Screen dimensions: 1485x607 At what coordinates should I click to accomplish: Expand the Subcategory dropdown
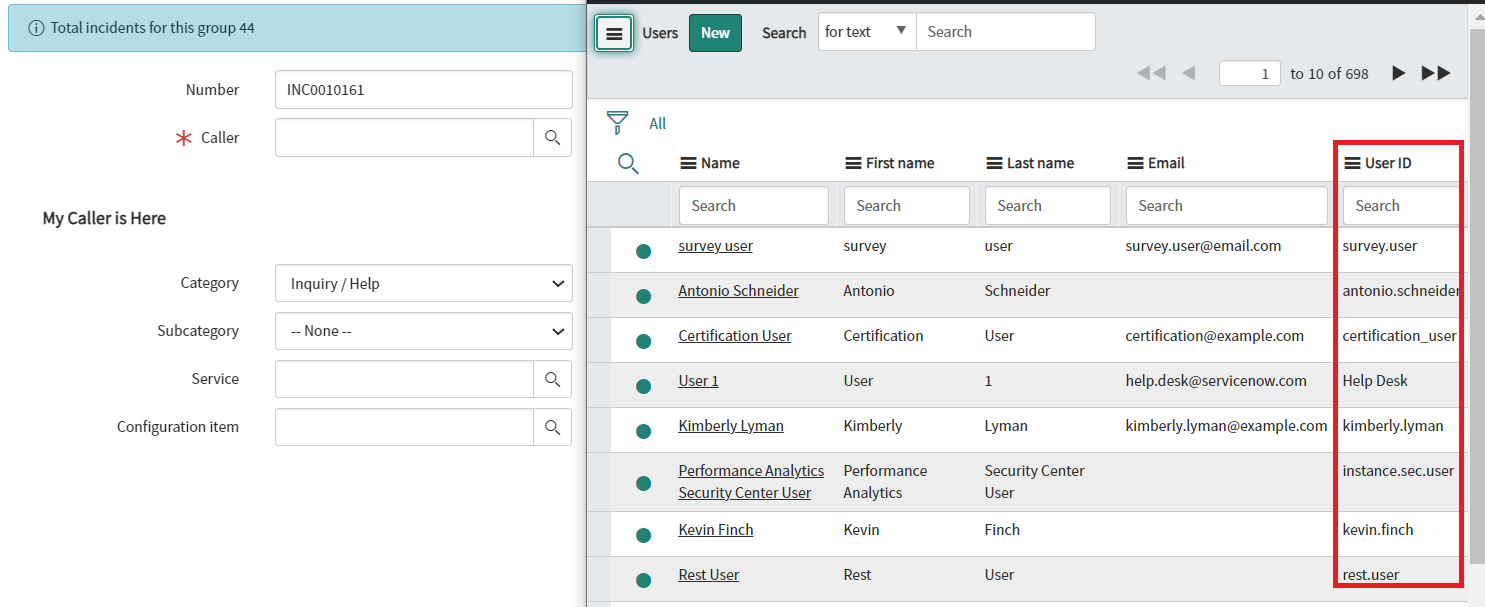click(x=423, y=331)
